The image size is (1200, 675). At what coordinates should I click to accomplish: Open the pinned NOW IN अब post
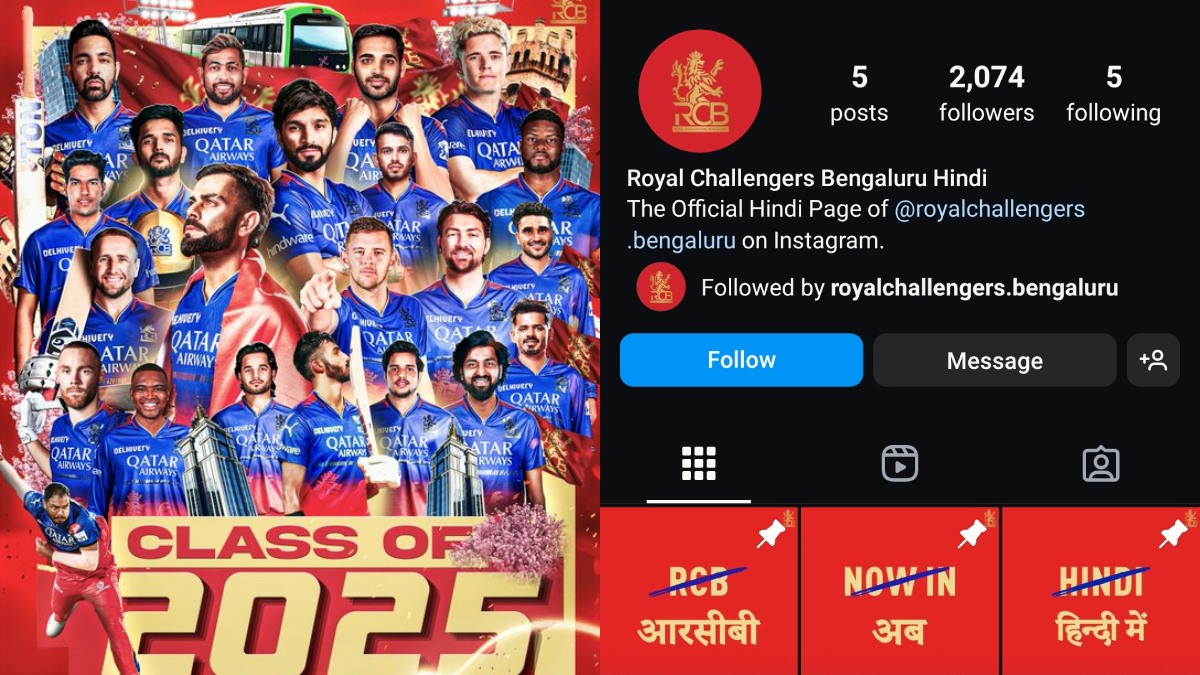[x=900, y=591]
